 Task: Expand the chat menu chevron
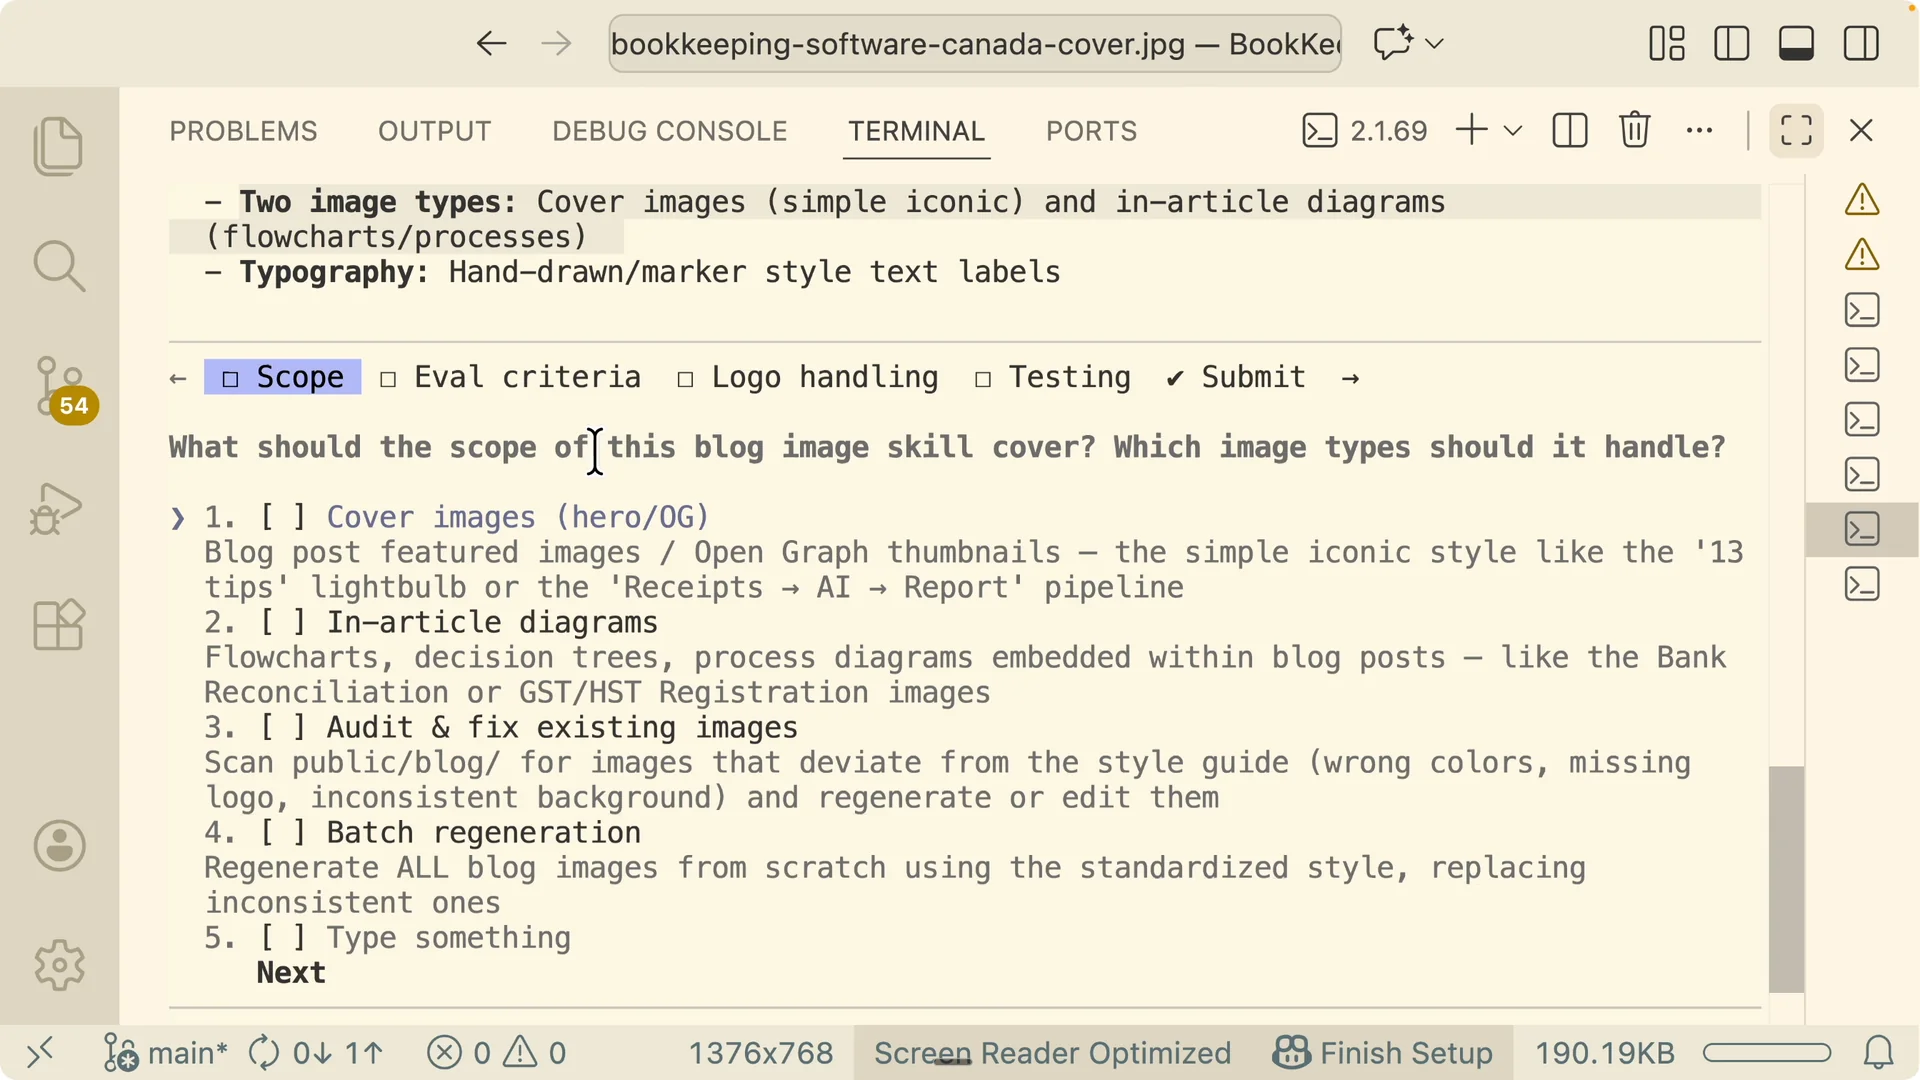pyautogui.click(x=1434, y=44)
